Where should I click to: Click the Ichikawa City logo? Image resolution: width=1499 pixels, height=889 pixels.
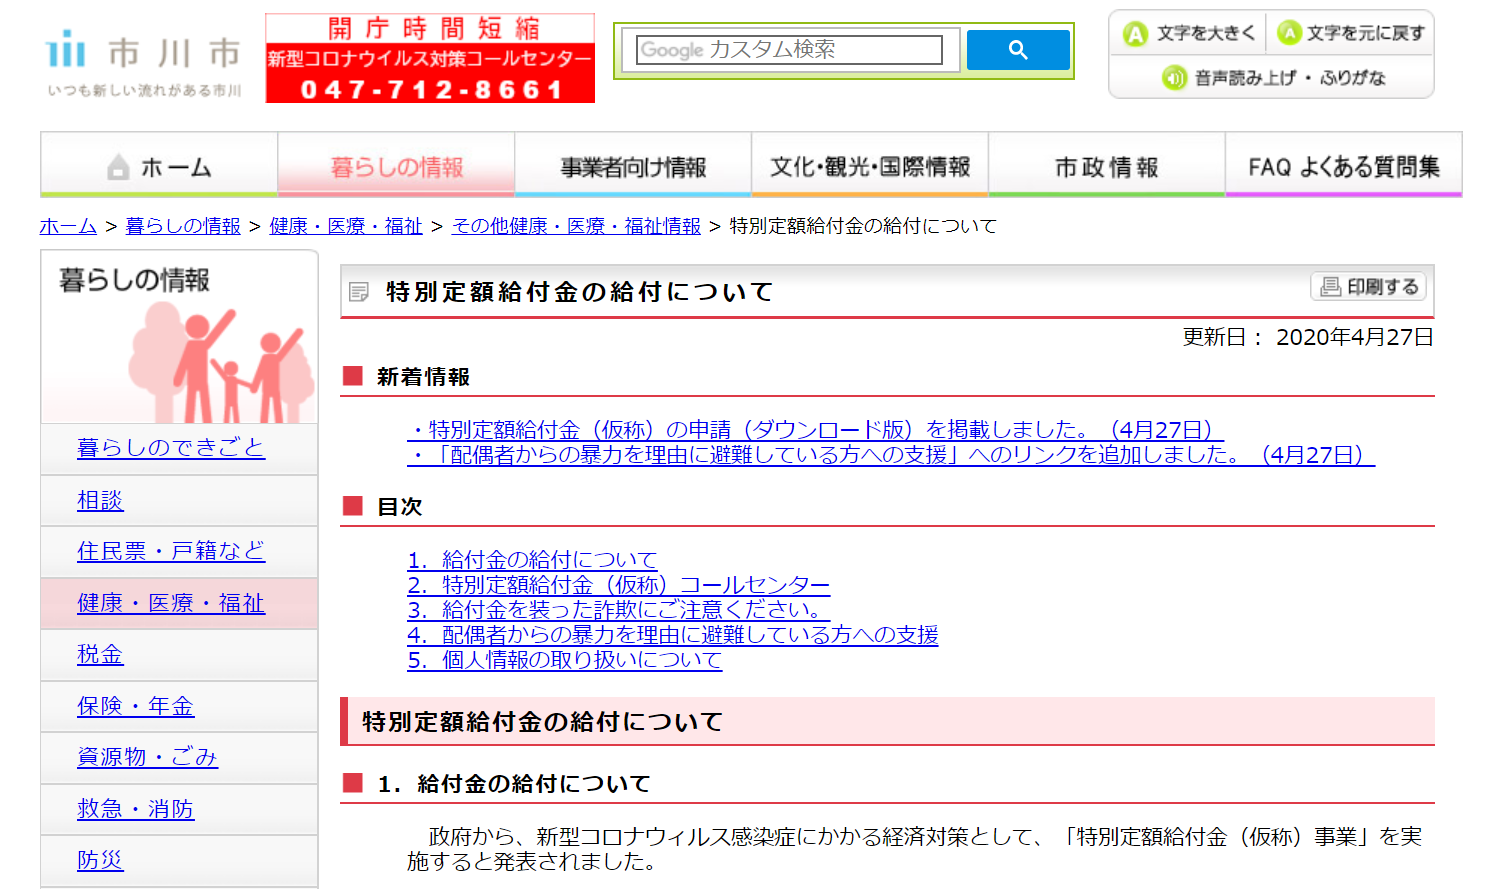(x=144, y=62)
